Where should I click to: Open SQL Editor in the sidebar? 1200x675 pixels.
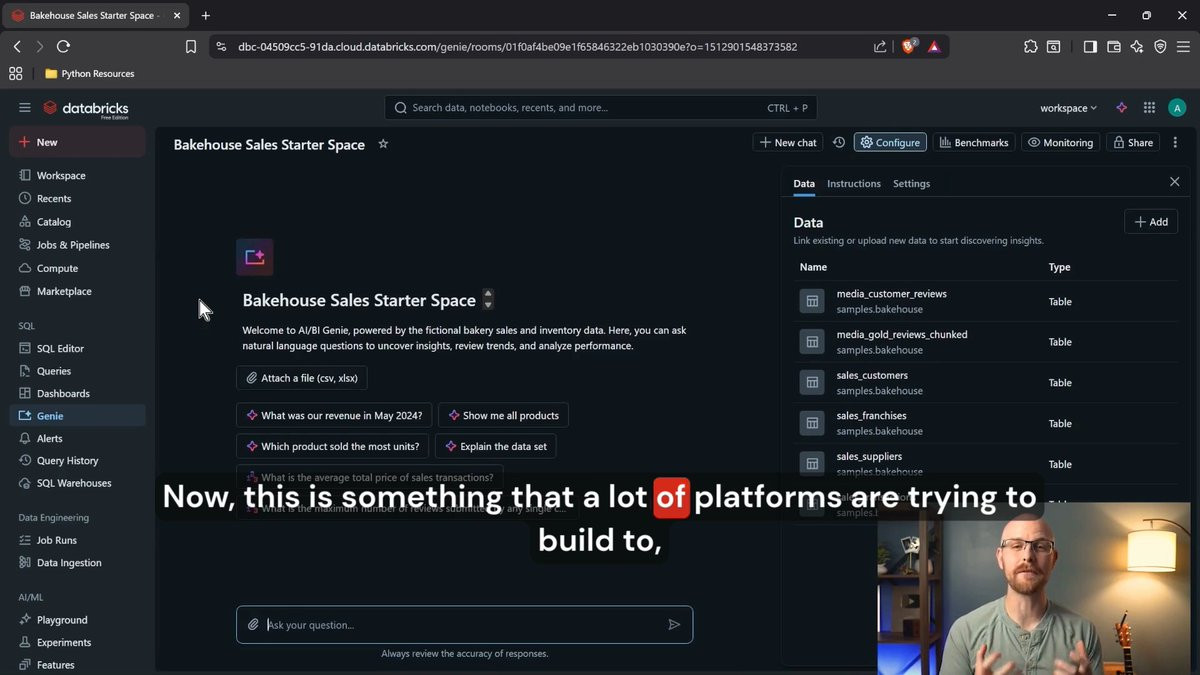pos(78,348)
